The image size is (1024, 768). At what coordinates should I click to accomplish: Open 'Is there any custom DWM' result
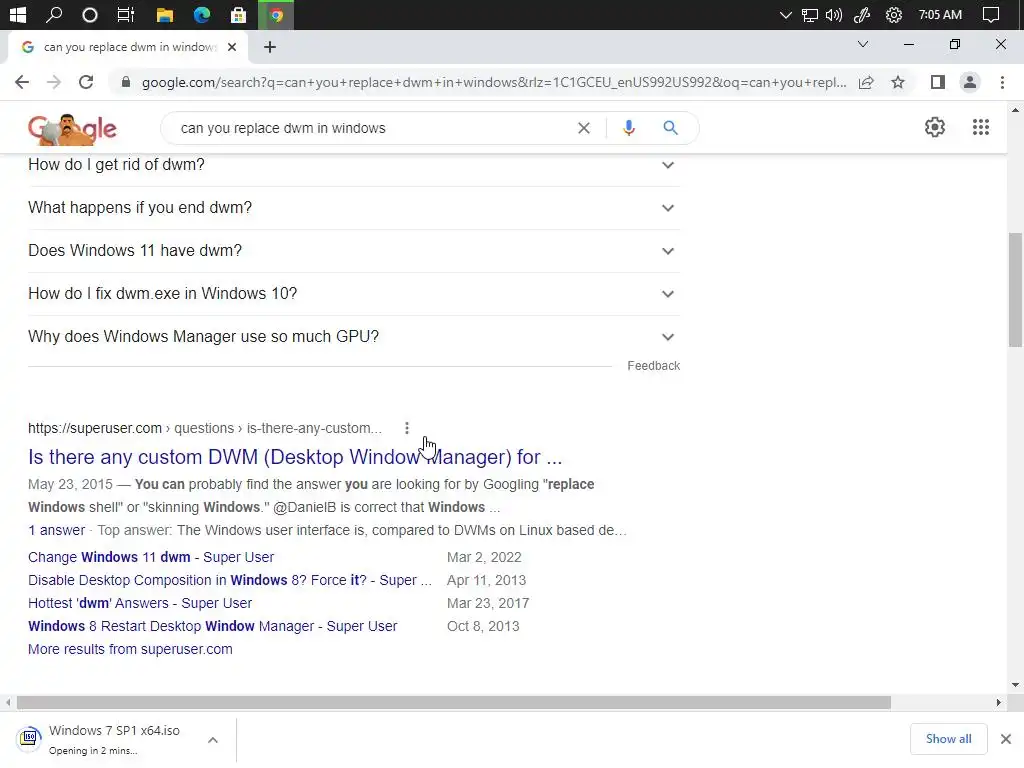tap(295, 457)
